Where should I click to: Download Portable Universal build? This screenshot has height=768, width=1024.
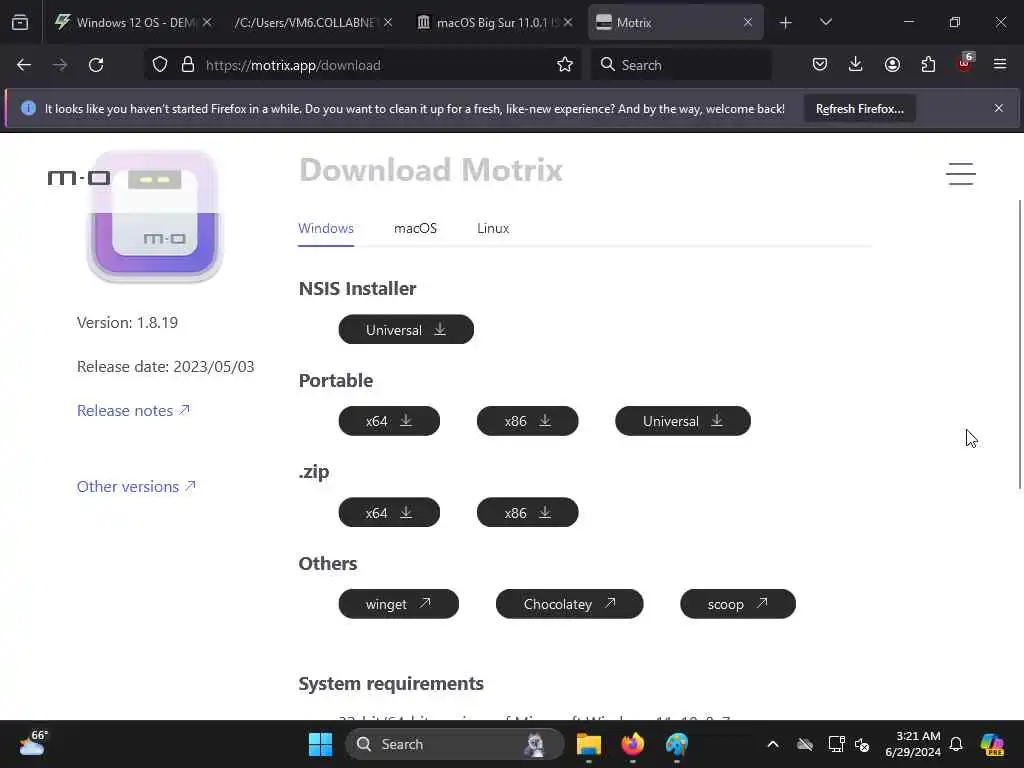pyautogui.click(x=683, y=421)
